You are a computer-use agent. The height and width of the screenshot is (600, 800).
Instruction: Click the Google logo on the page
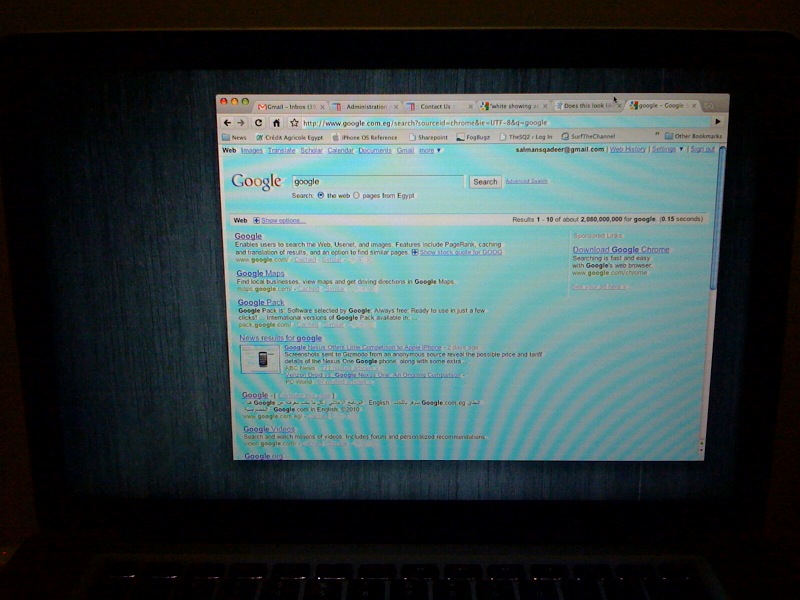257,182
